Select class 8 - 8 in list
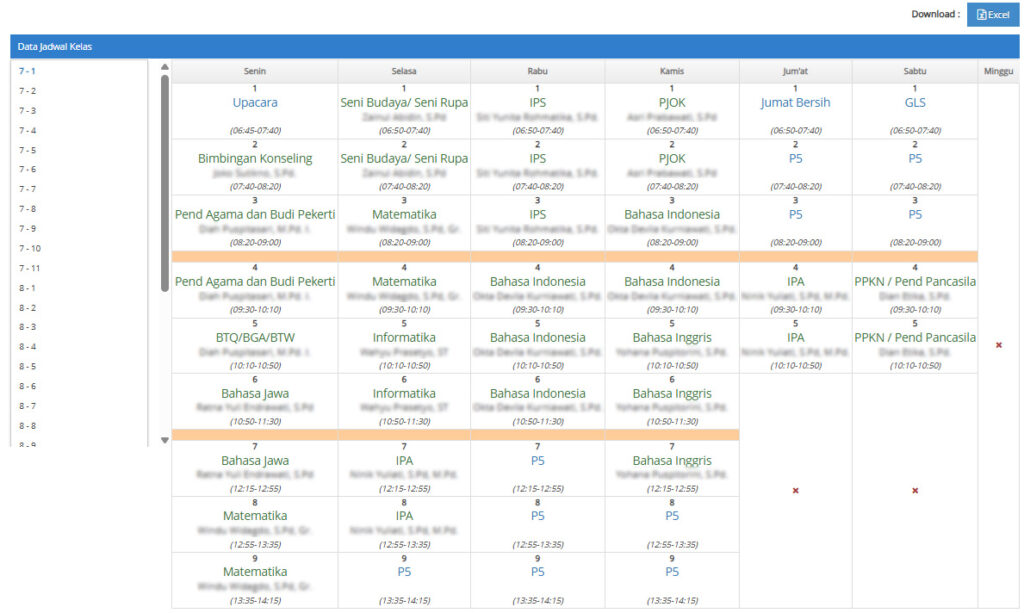 pos(27,426)
